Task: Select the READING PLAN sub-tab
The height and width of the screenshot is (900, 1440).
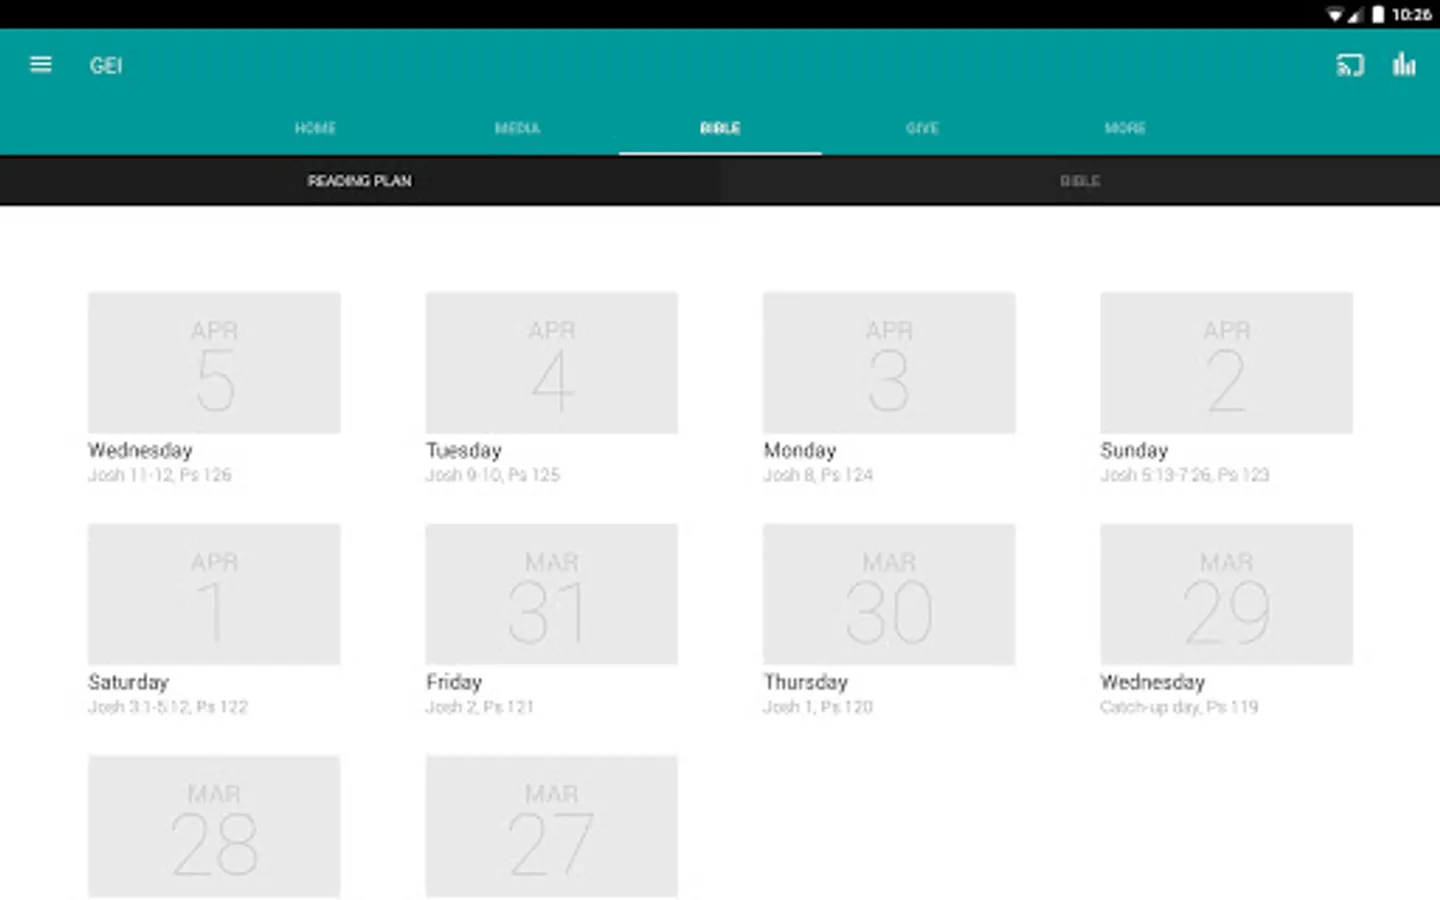Action: pos(359,181)
